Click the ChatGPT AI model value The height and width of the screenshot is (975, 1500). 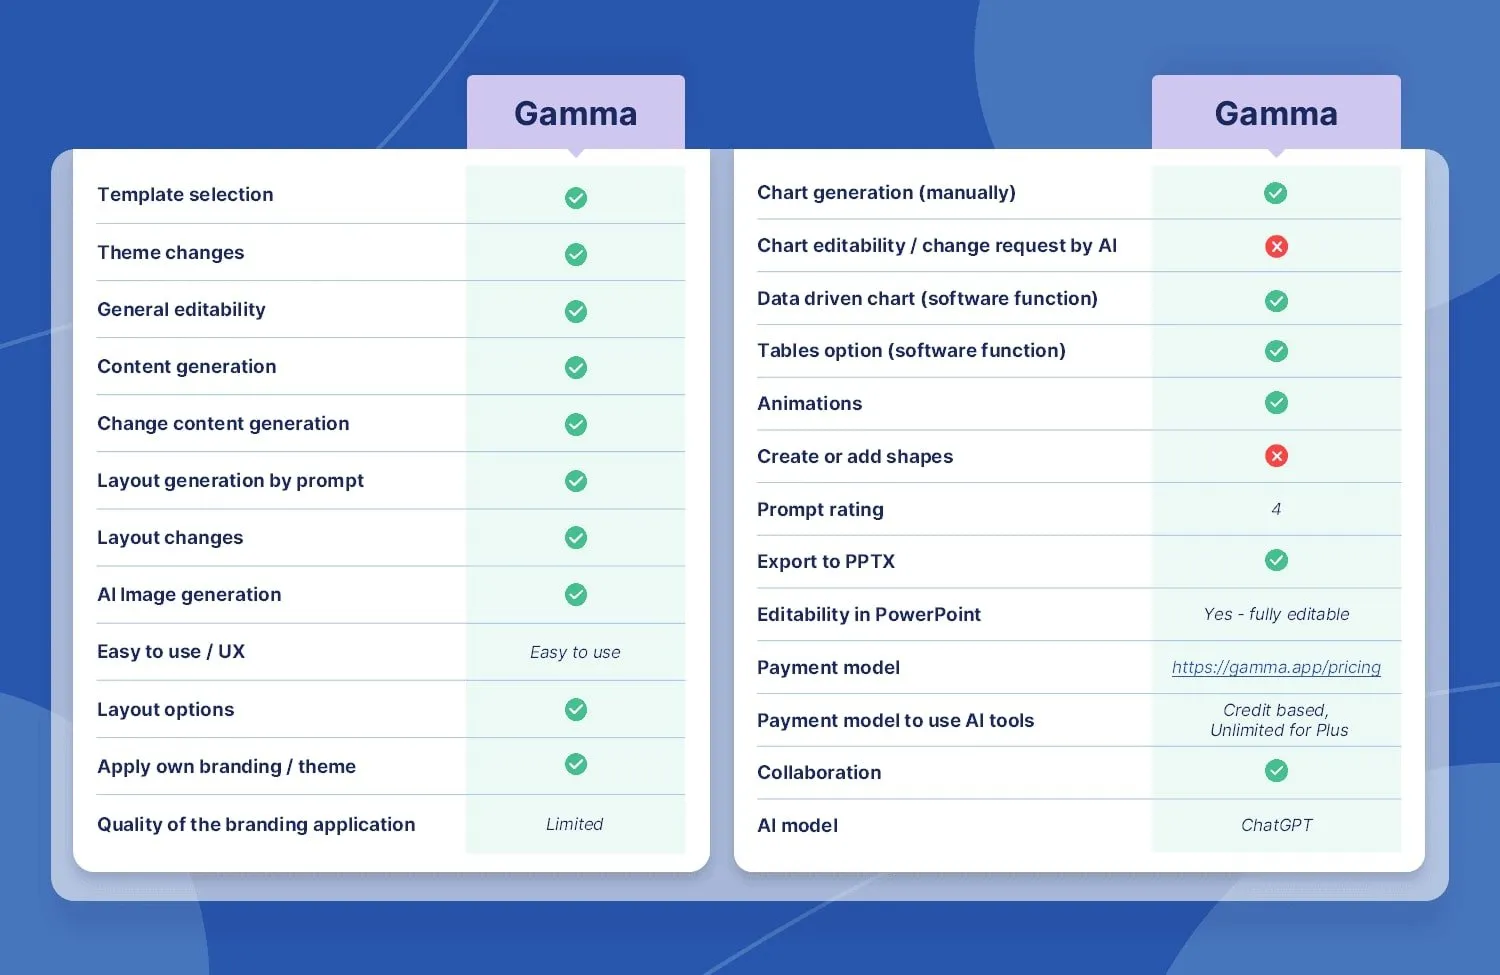(1276, 825)
